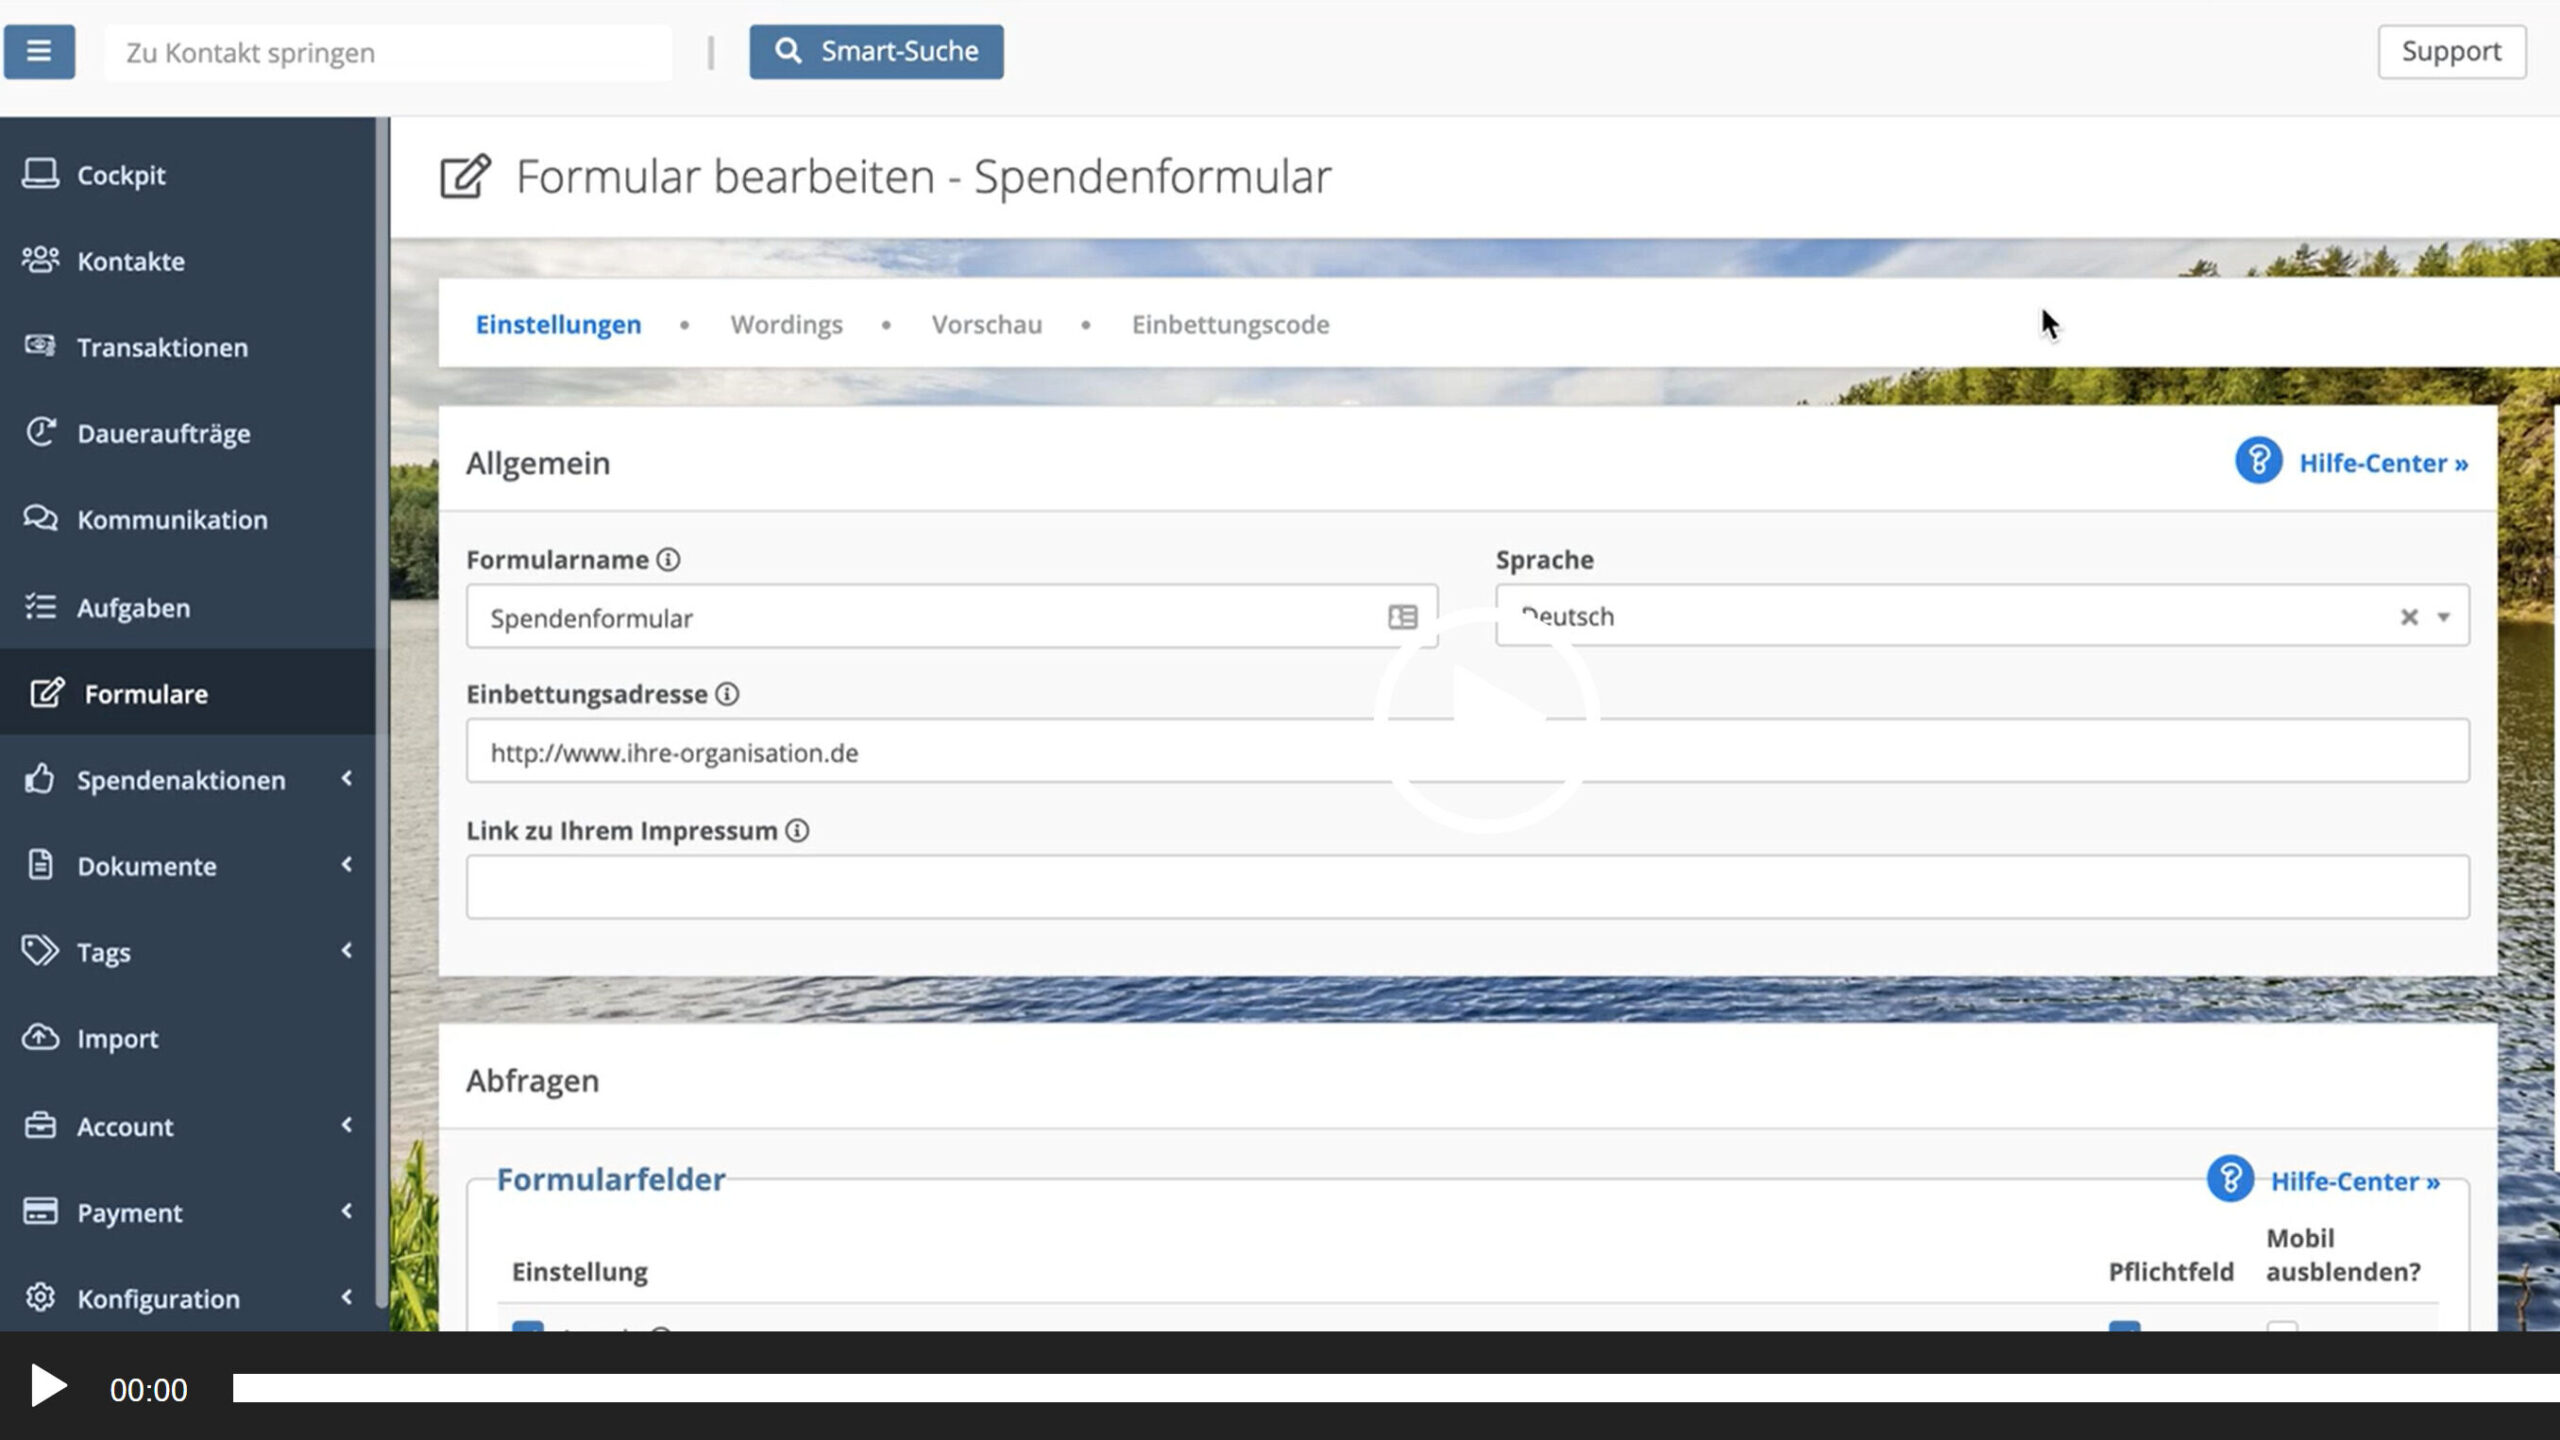
Task: Open the Hilfe-Center link in Allgemein
Action: click(2382, 463)
